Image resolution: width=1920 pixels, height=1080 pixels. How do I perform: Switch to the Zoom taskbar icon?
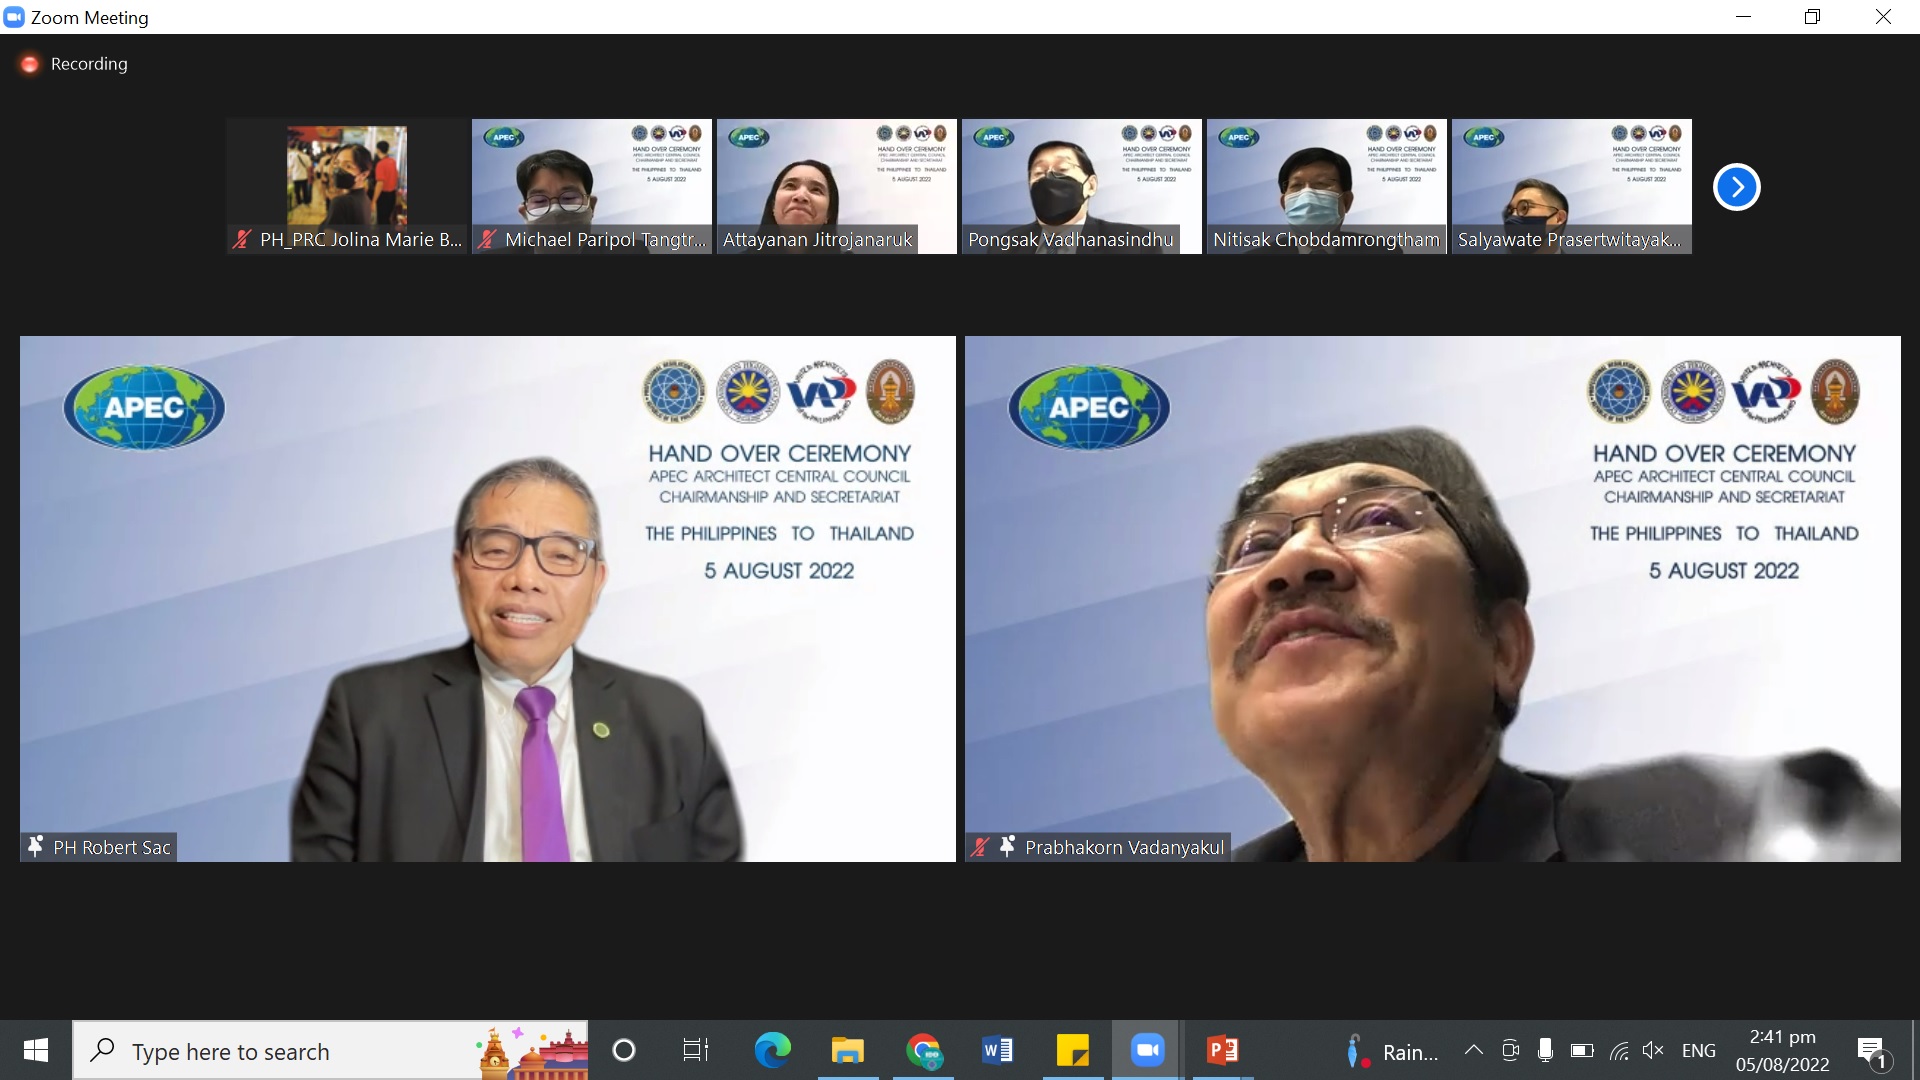(1147, 1050)
